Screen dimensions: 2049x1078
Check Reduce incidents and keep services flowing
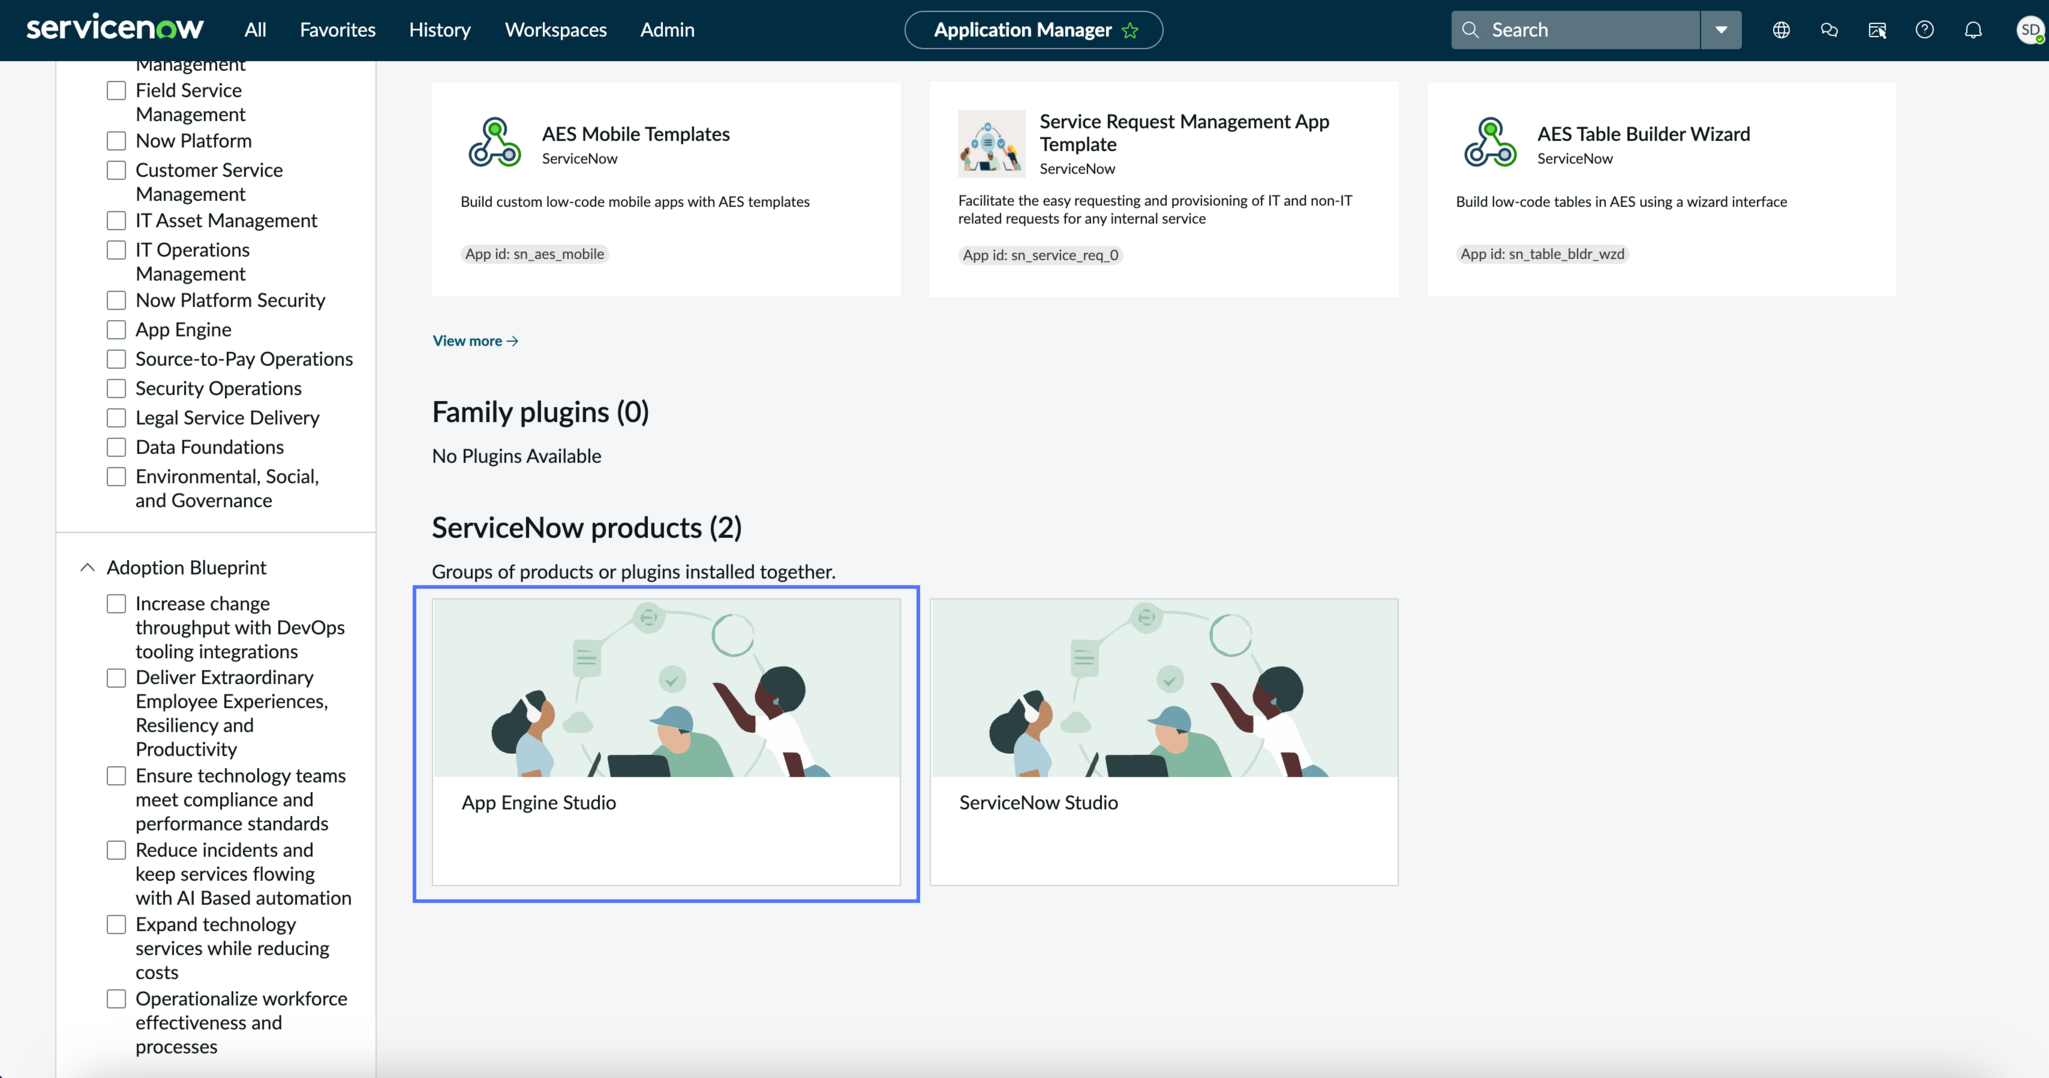[117, 850]
